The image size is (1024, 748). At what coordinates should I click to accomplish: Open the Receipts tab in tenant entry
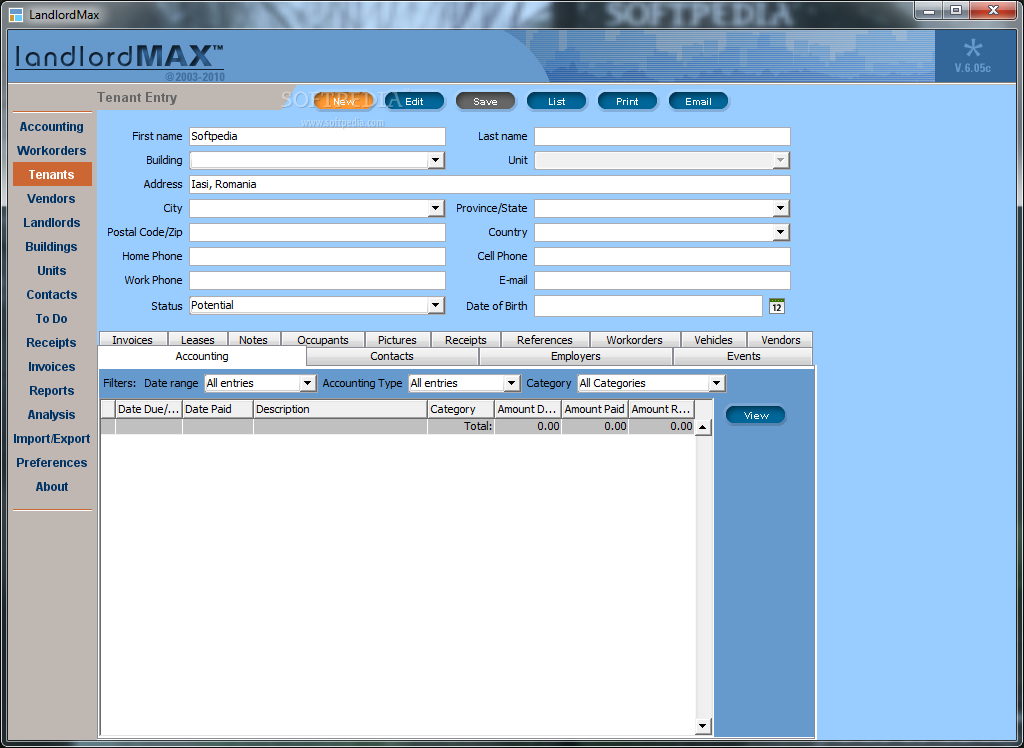[466, 340]
